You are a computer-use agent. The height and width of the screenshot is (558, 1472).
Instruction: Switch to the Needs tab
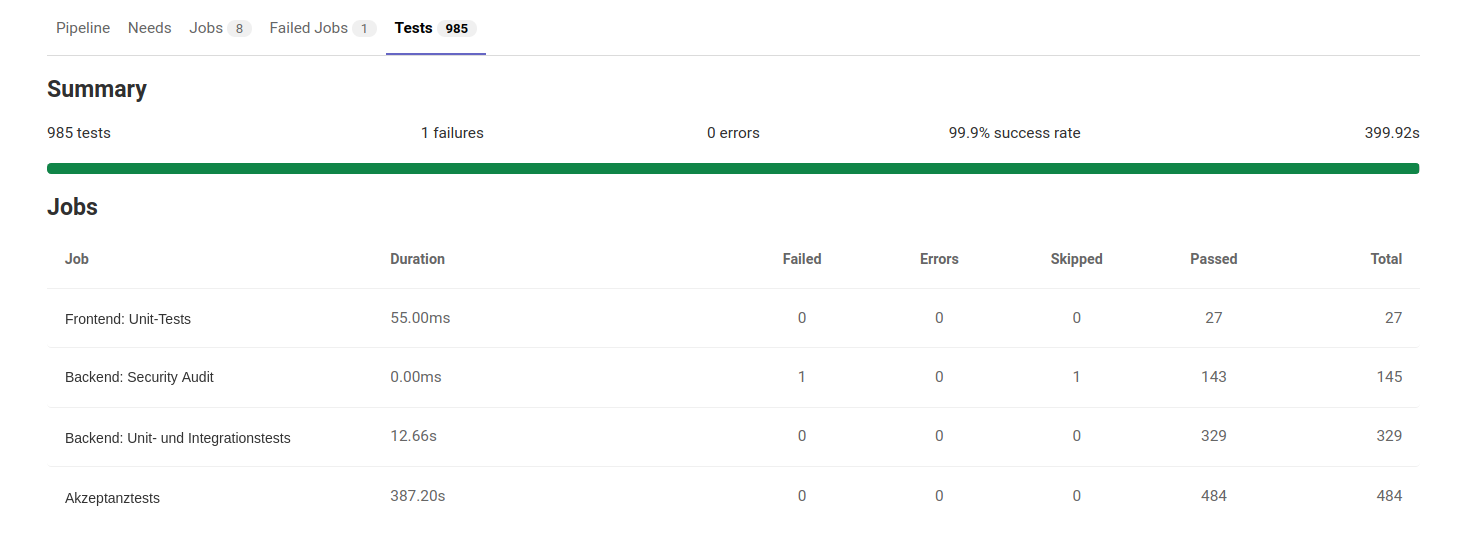click(150, 28)
